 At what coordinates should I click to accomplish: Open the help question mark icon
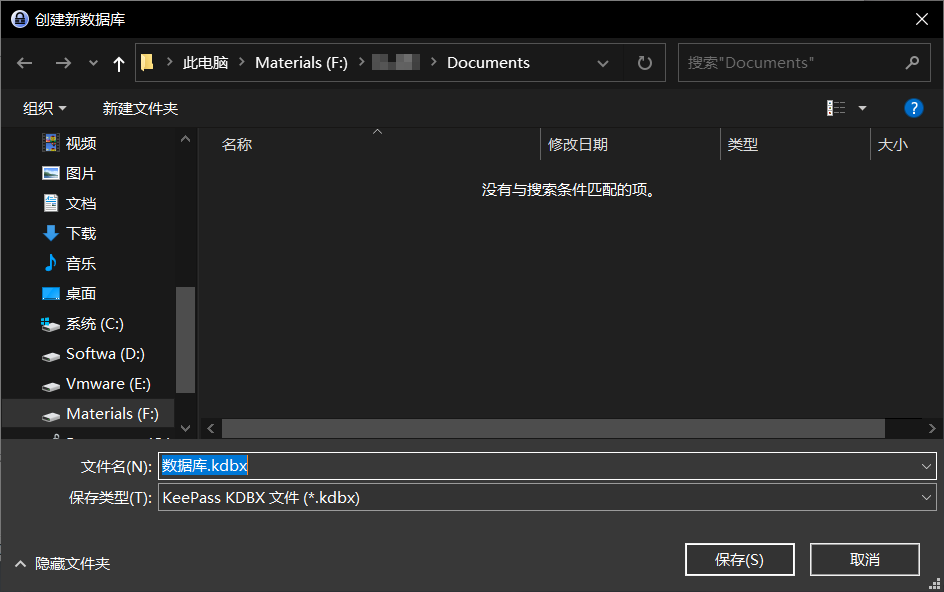(x=913, y=108)
